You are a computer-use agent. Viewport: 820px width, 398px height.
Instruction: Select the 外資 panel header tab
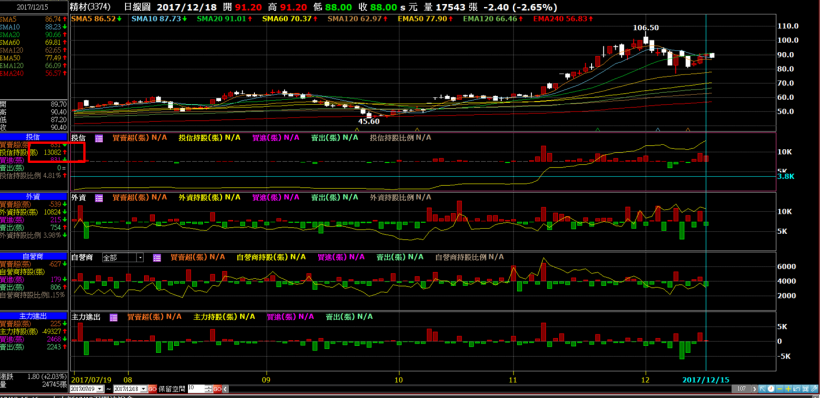click(34, 196)
